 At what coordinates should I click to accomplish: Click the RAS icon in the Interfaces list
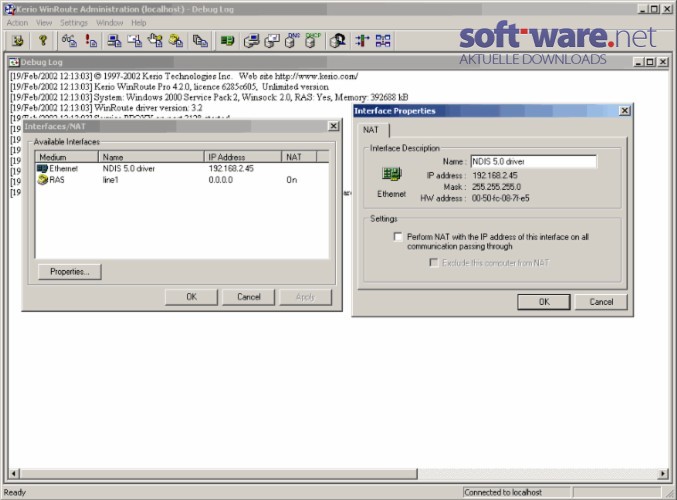[x=42, y=180]
